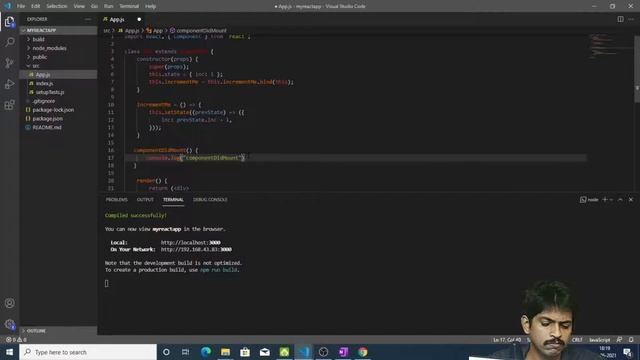This screenshot has width=640, height=360.
Task: Switch to the Problems panel tab
Action: (117, 200)
